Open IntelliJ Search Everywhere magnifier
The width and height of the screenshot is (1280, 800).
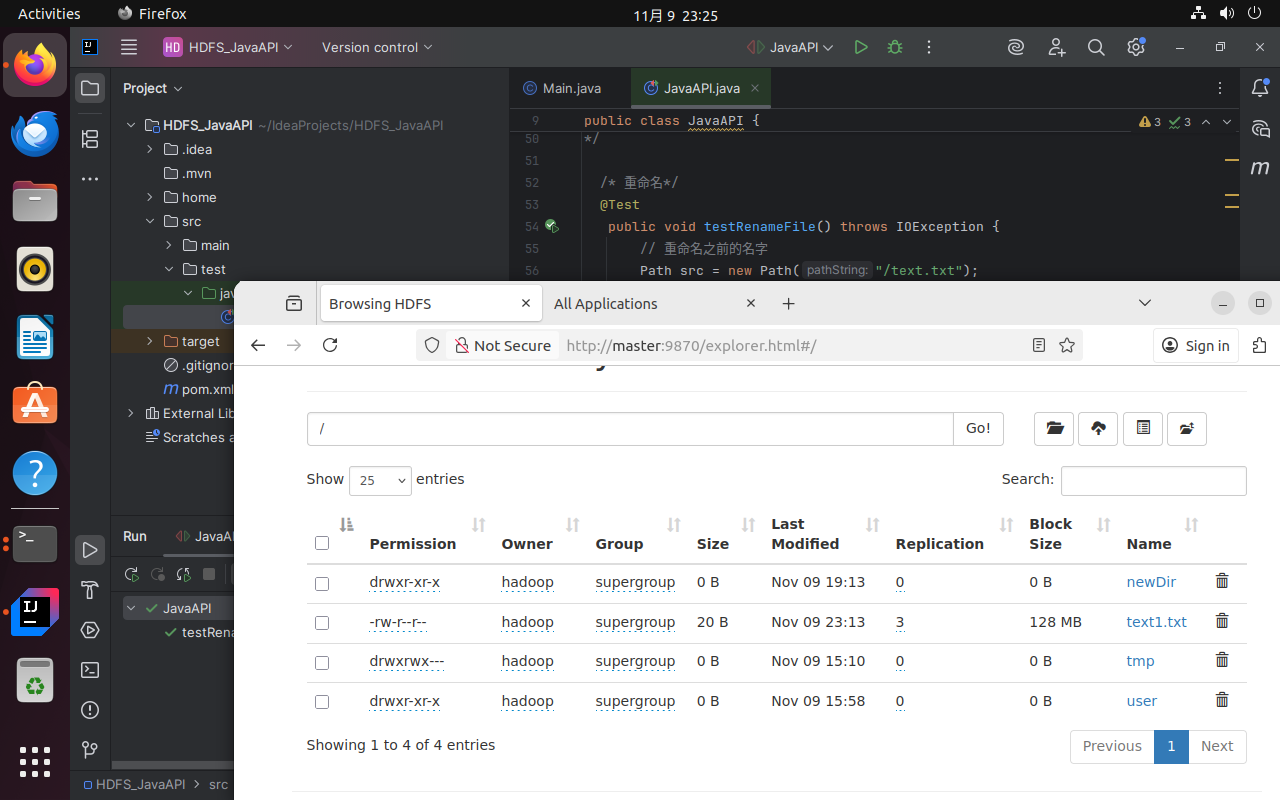tap(1096, 47)
